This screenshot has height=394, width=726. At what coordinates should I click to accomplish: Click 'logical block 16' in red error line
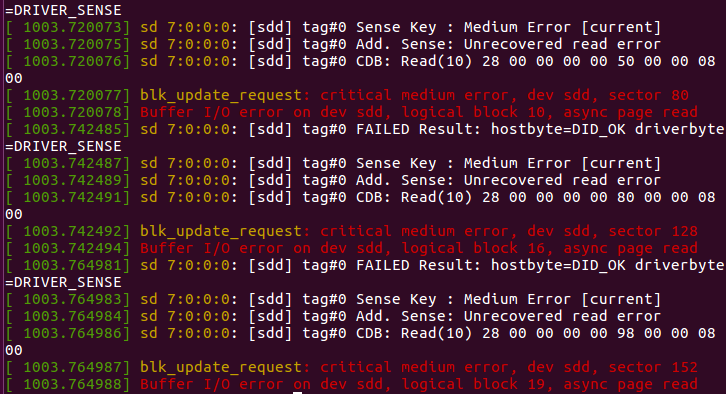coord(473,249)
